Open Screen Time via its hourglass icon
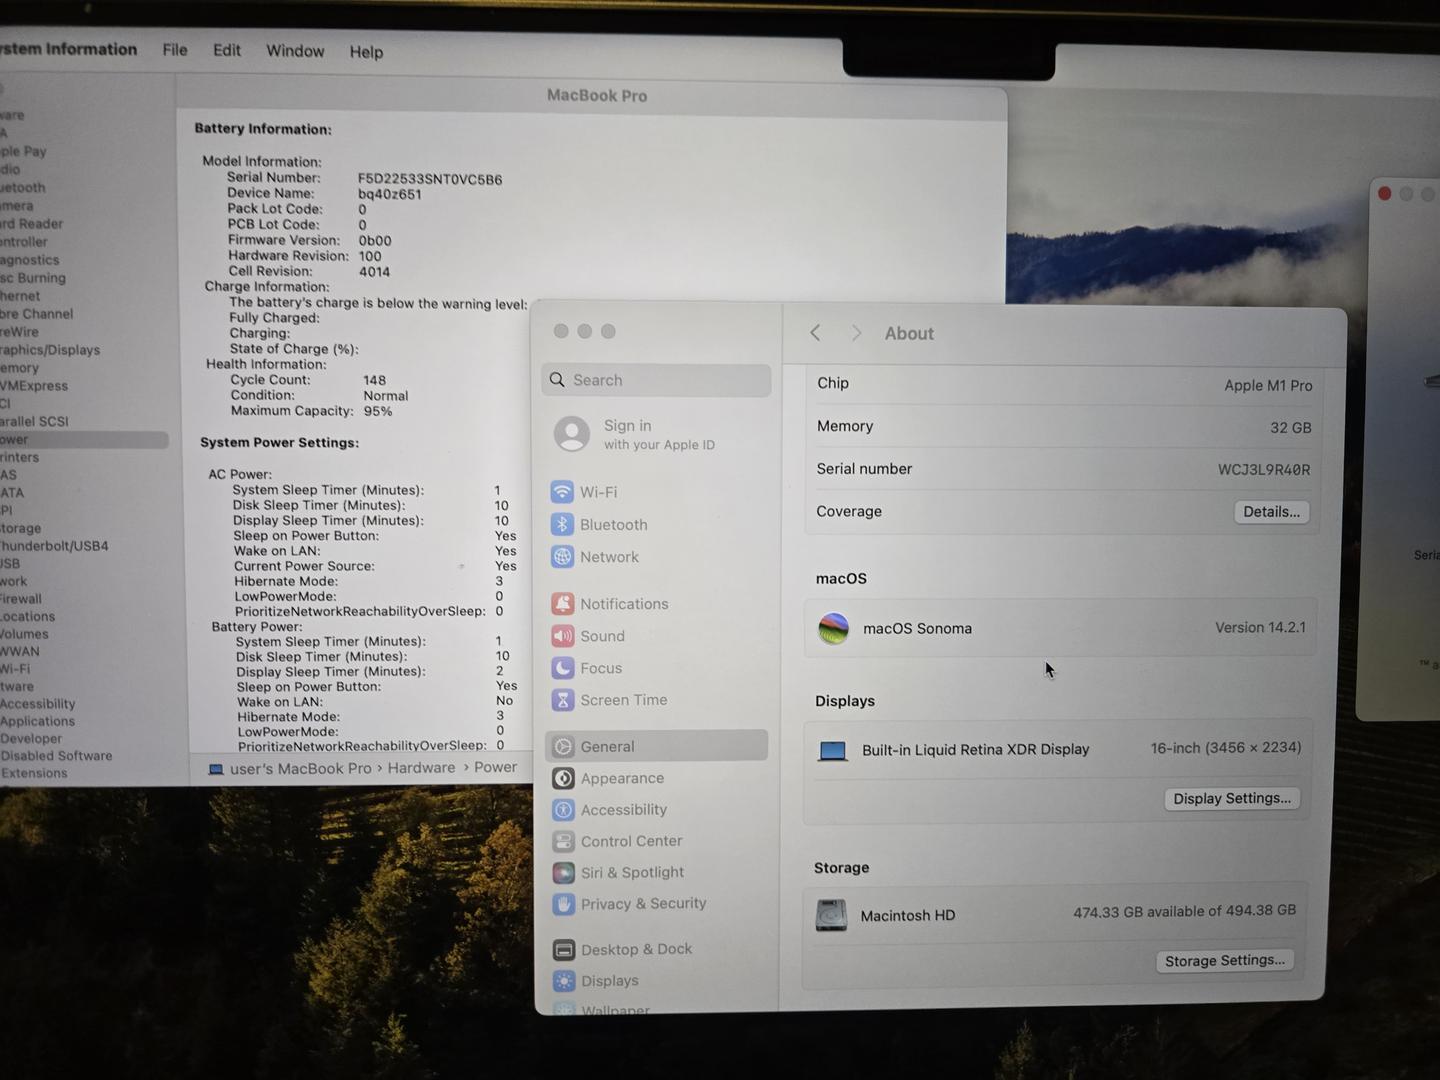This screenshot has height=1080, width=1440. tap(563, 700)
